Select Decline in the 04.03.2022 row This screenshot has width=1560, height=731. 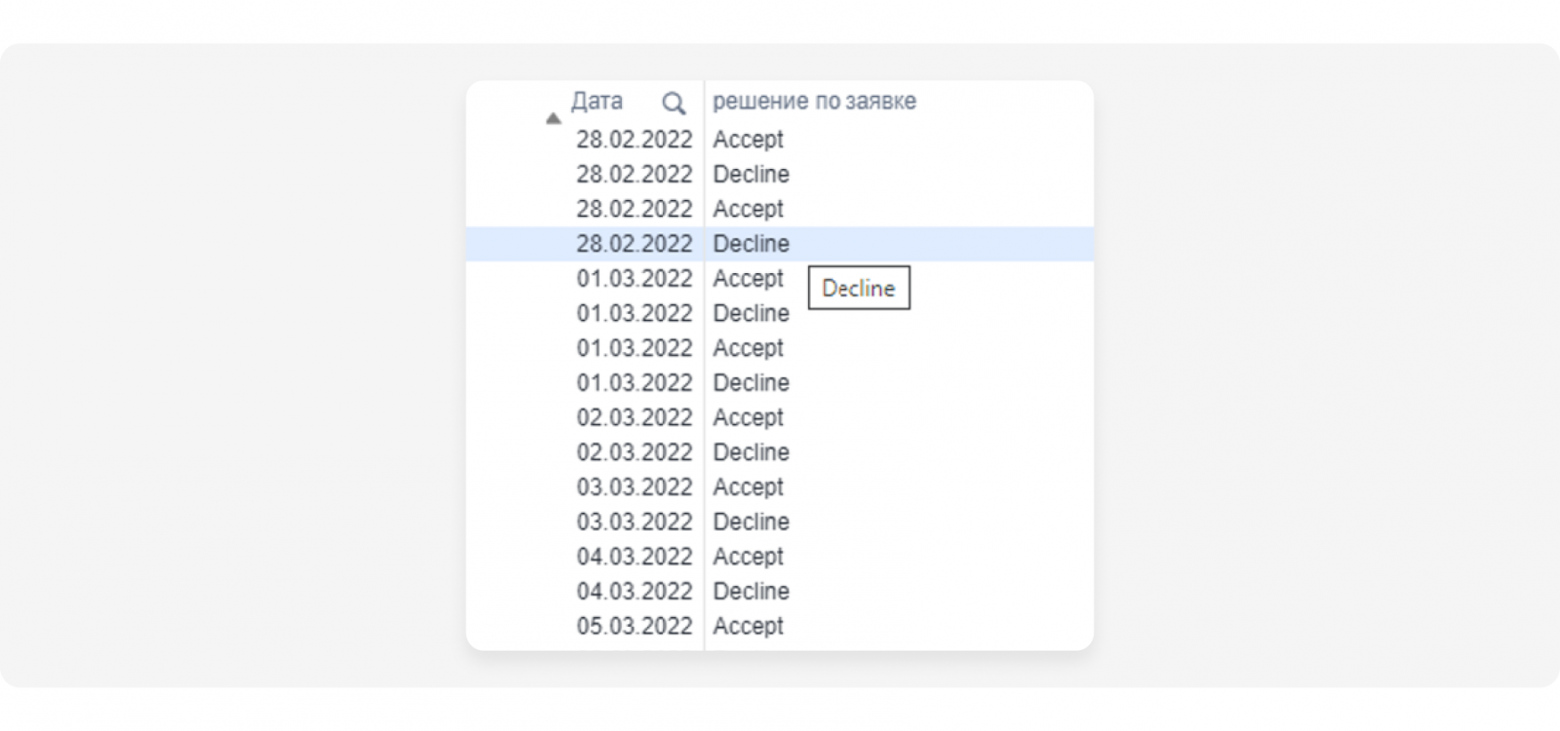(x=751, y=591)
